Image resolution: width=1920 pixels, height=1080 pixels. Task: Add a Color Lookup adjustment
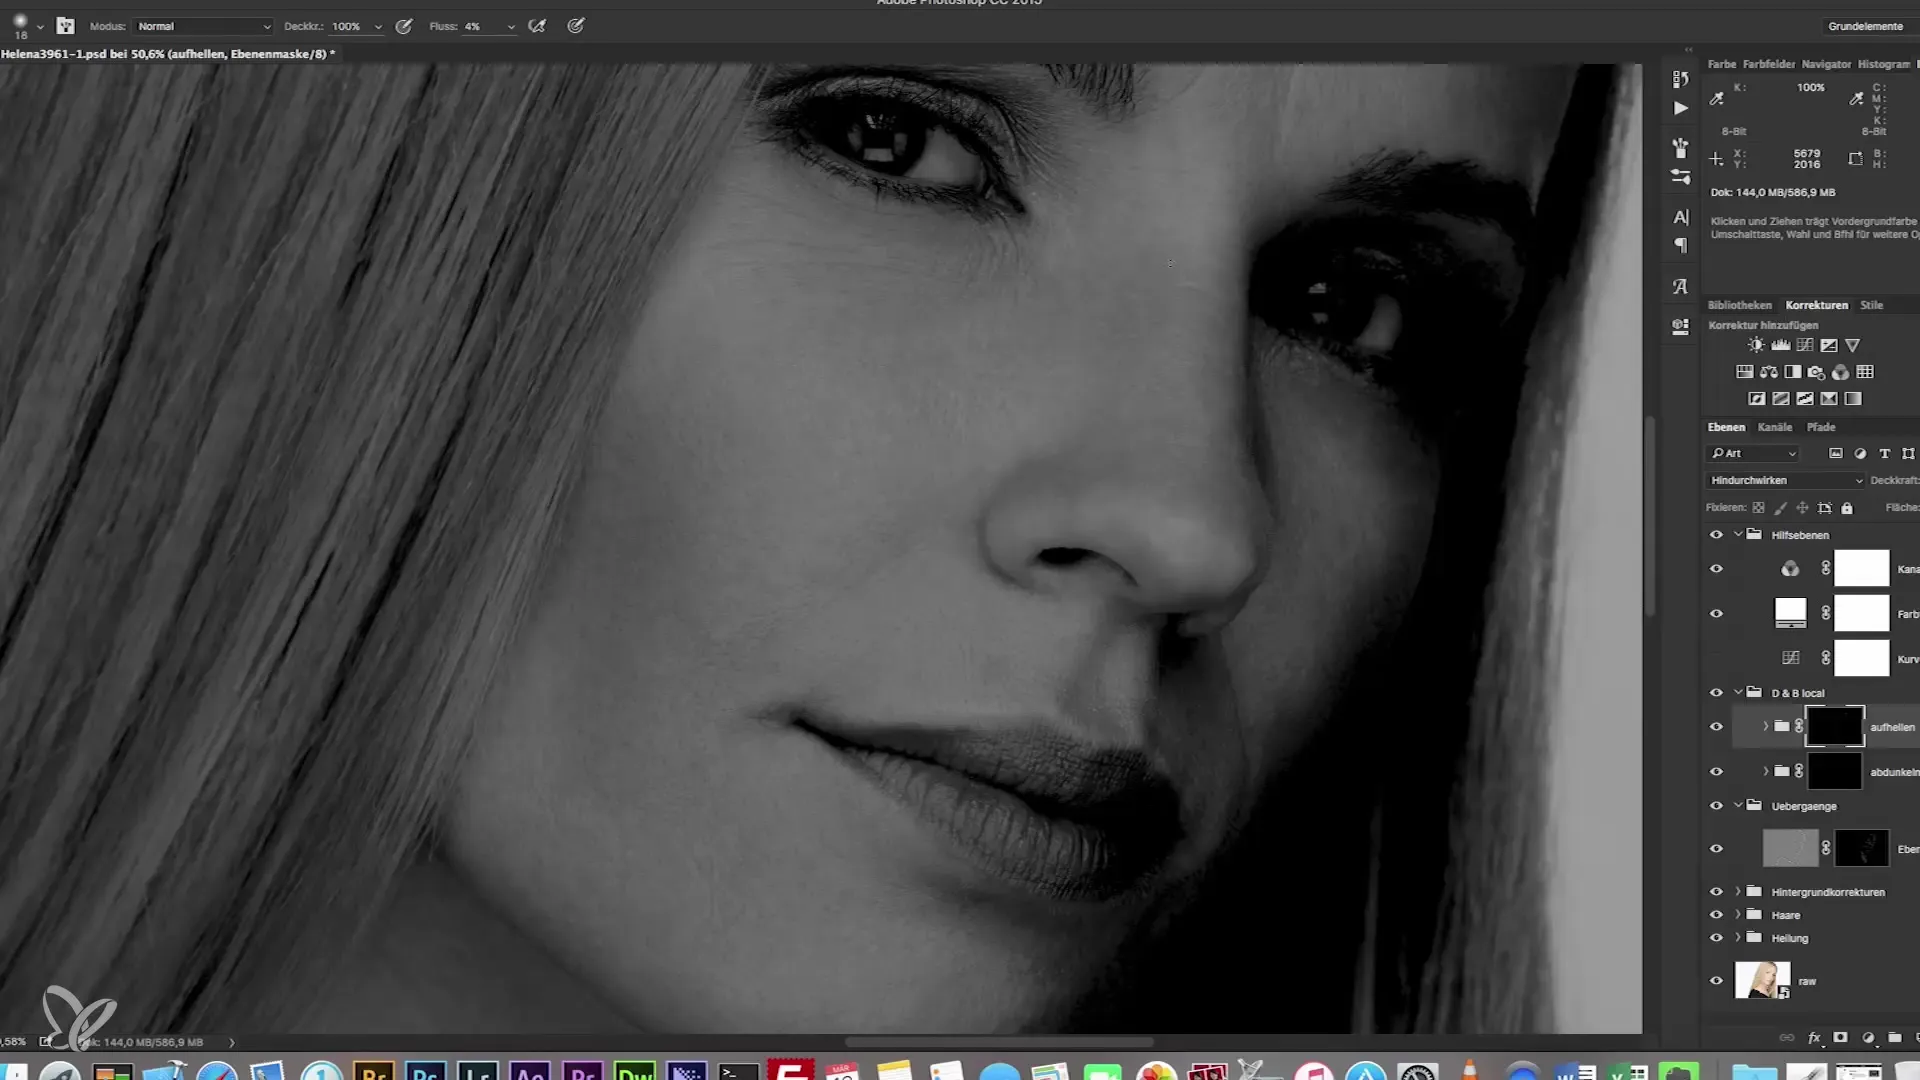(x=1865, y=372)
